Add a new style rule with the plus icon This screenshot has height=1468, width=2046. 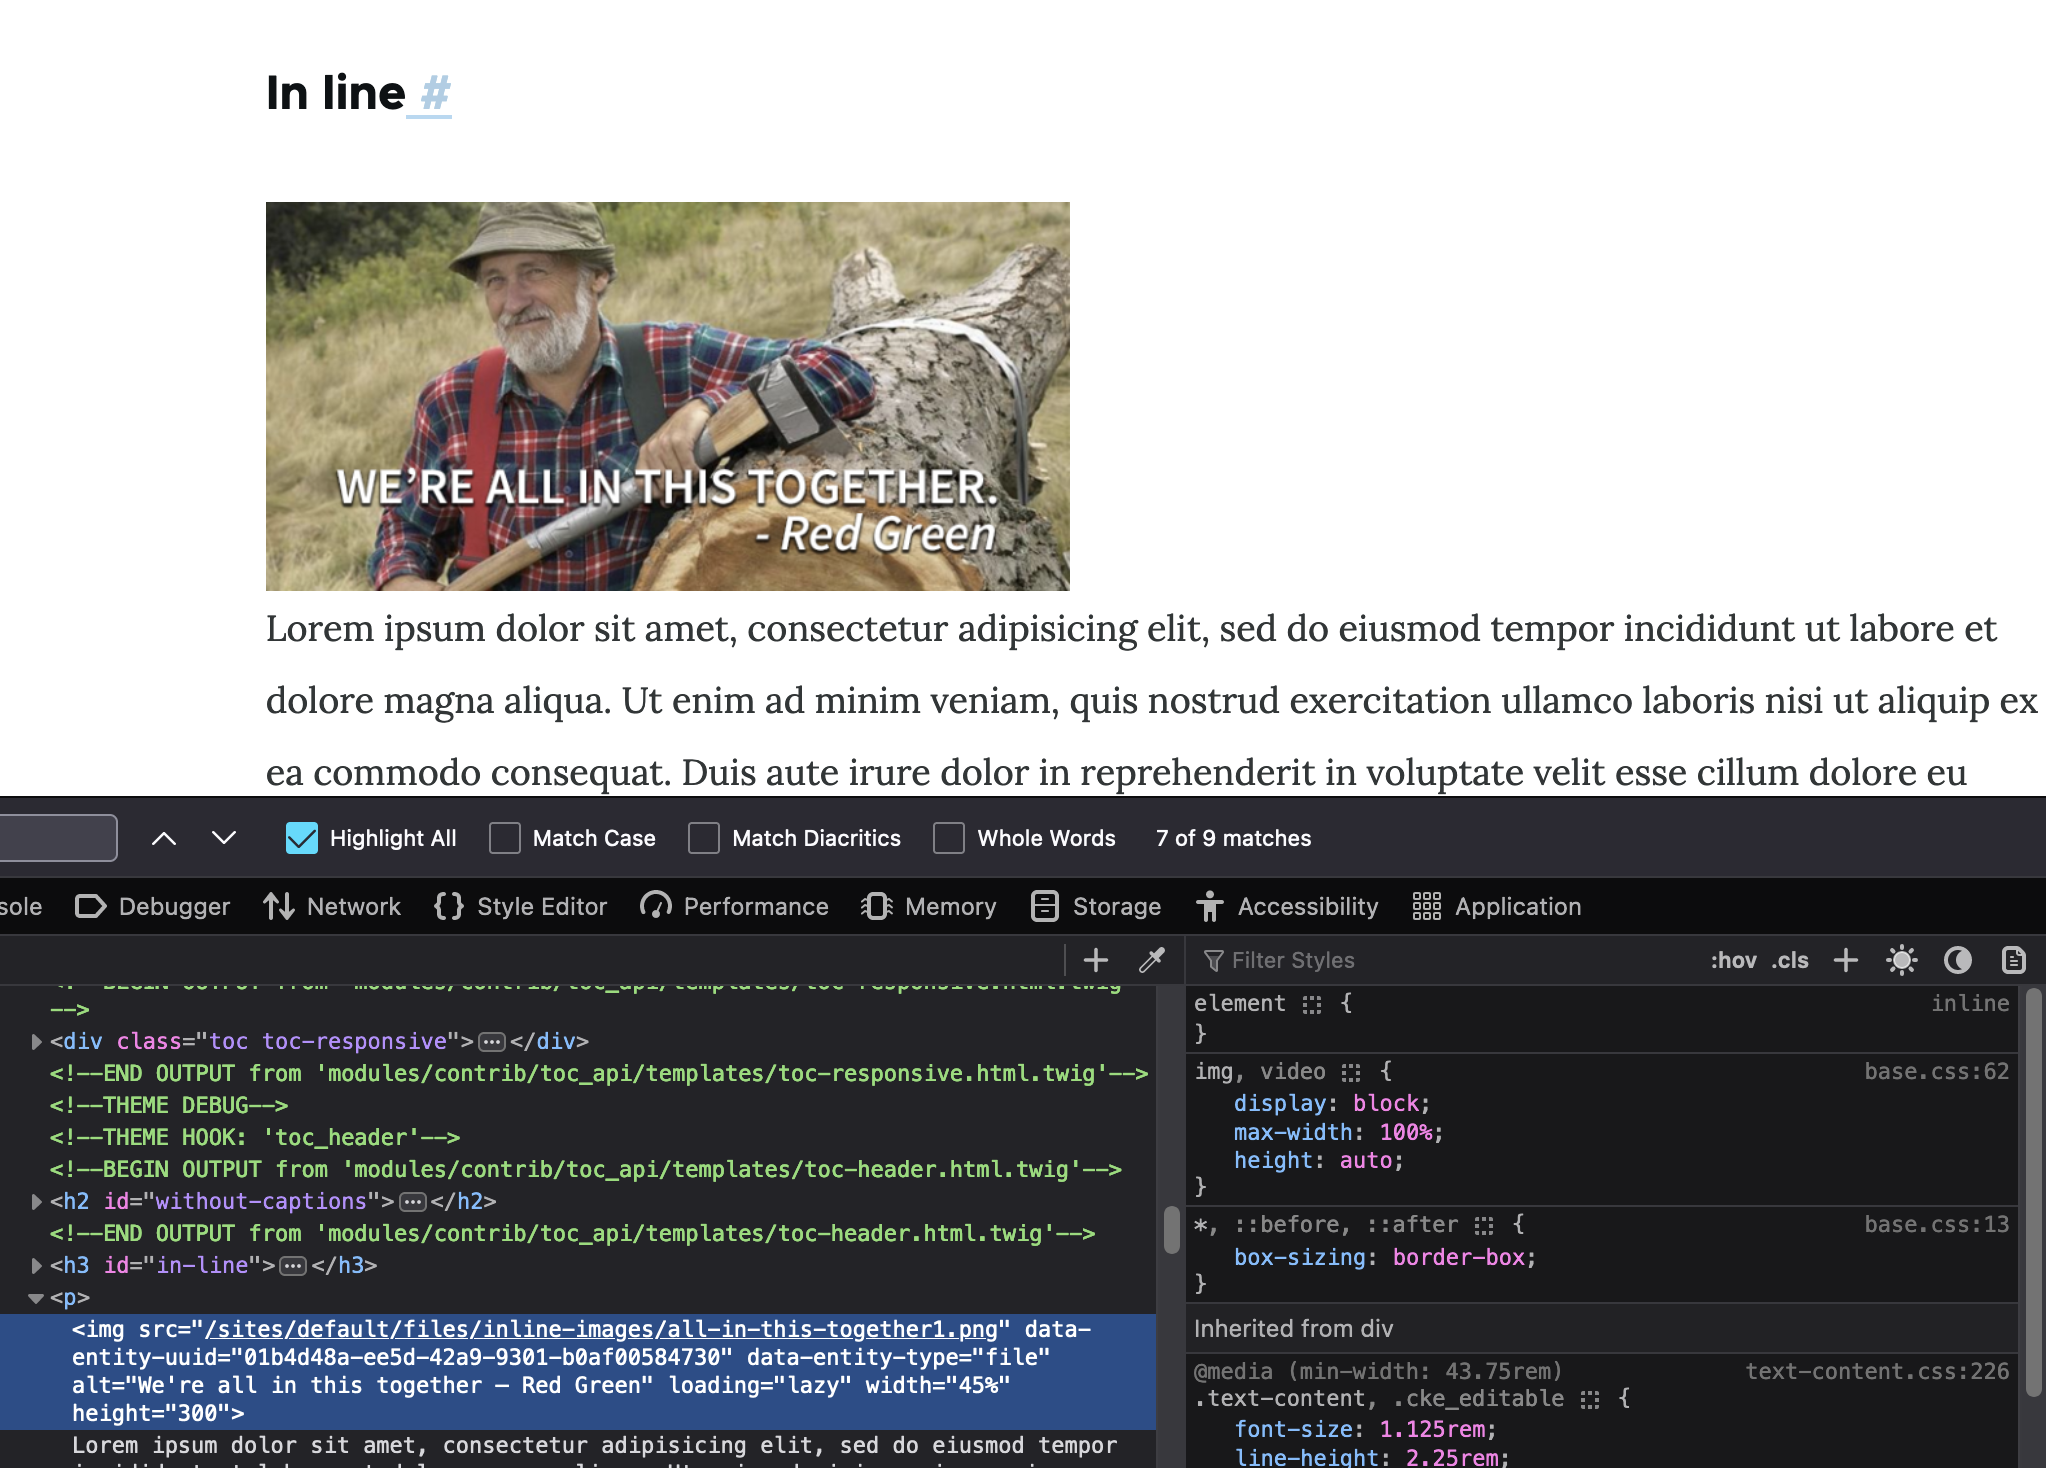pos(1845,960)
